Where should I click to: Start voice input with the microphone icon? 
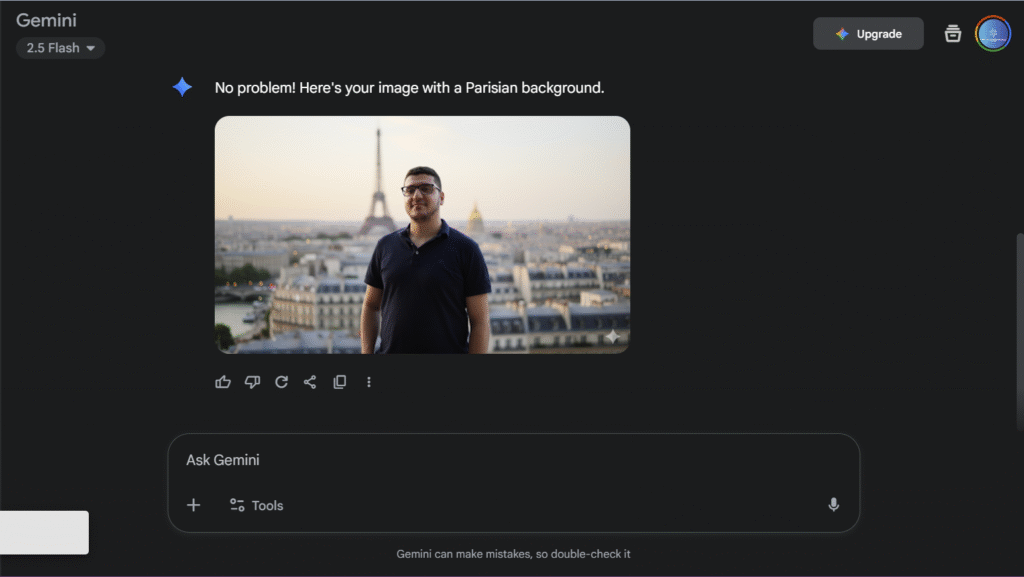(833, 505)
